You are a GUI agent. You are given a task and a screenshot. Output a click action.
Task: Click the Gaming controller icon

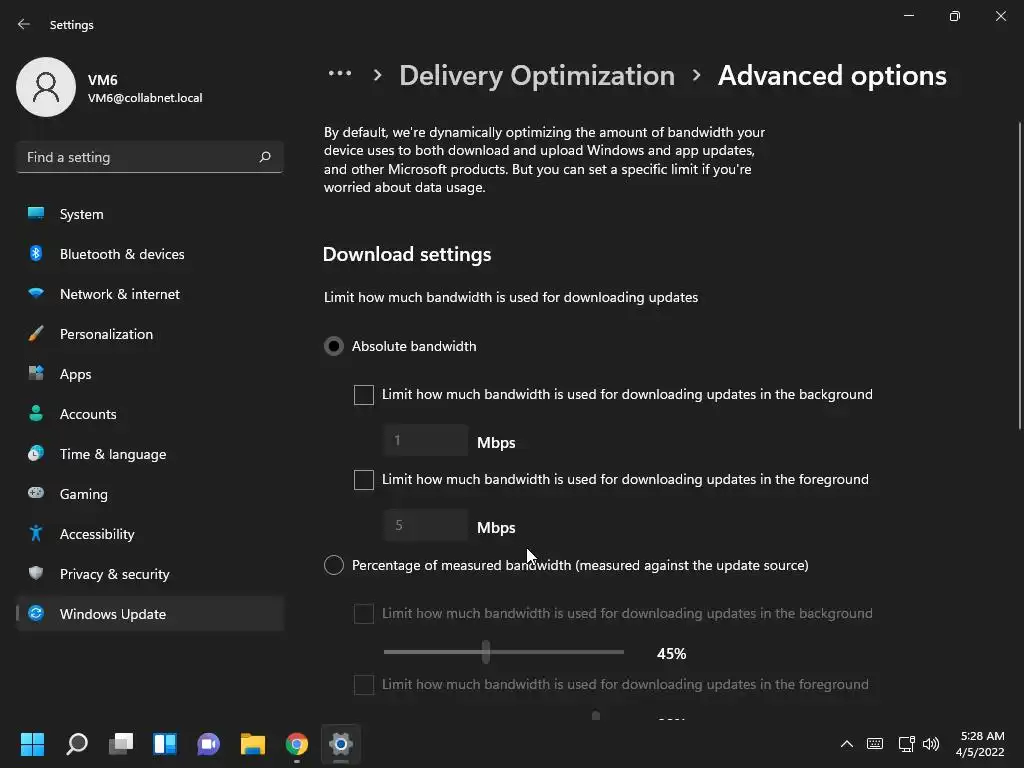click(x=36, y=493)
